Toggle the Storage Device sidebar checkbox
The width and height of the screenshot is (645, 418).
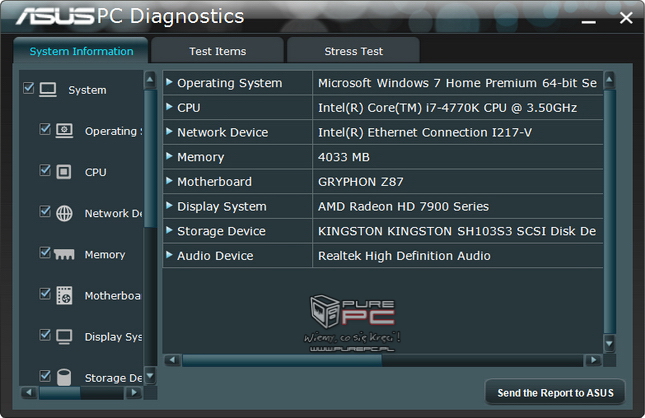tap(45, 376)
